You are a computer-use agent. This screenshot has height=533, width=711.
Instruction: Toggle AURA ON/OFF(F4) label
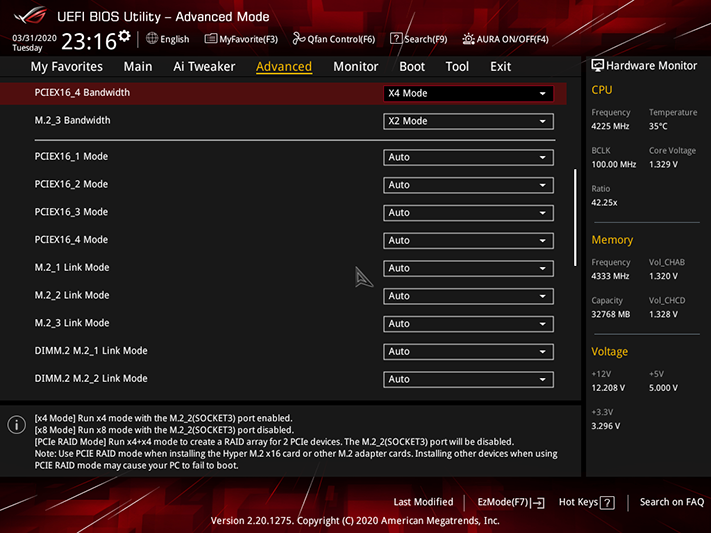tap(512, 39)
